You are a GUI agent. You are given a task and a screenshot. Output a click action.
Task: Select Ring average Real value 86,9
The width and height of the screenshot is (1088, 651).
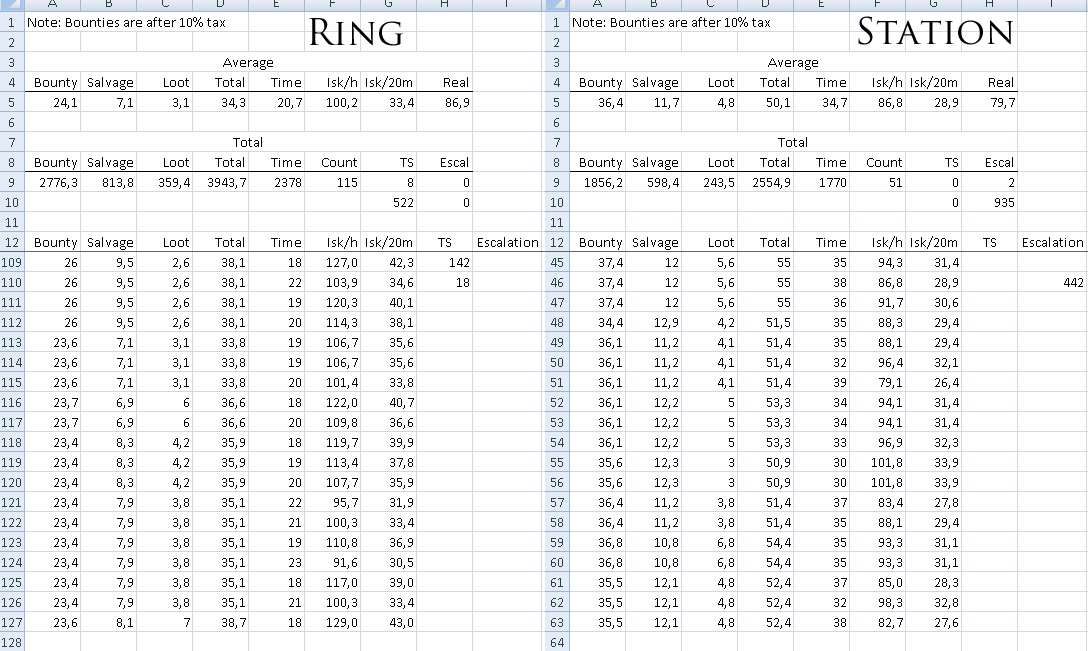point(445,102)
